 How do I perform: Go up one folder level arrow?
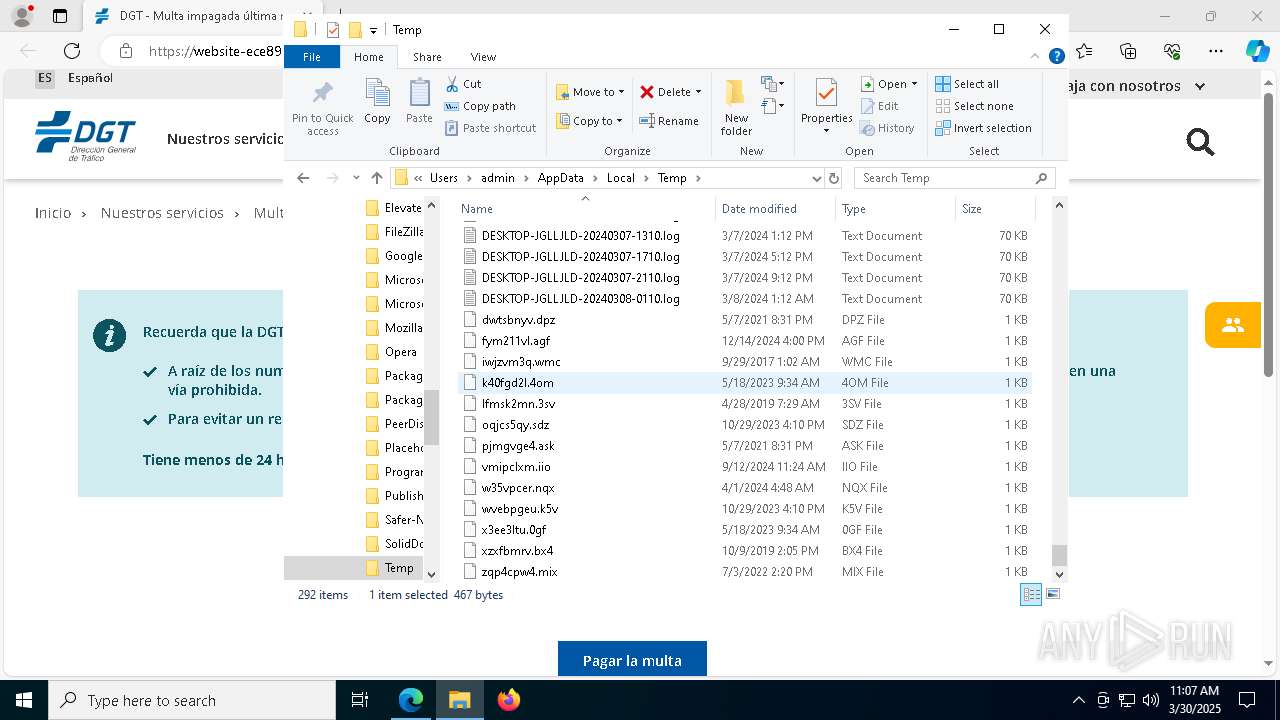(x=377, y=178)
